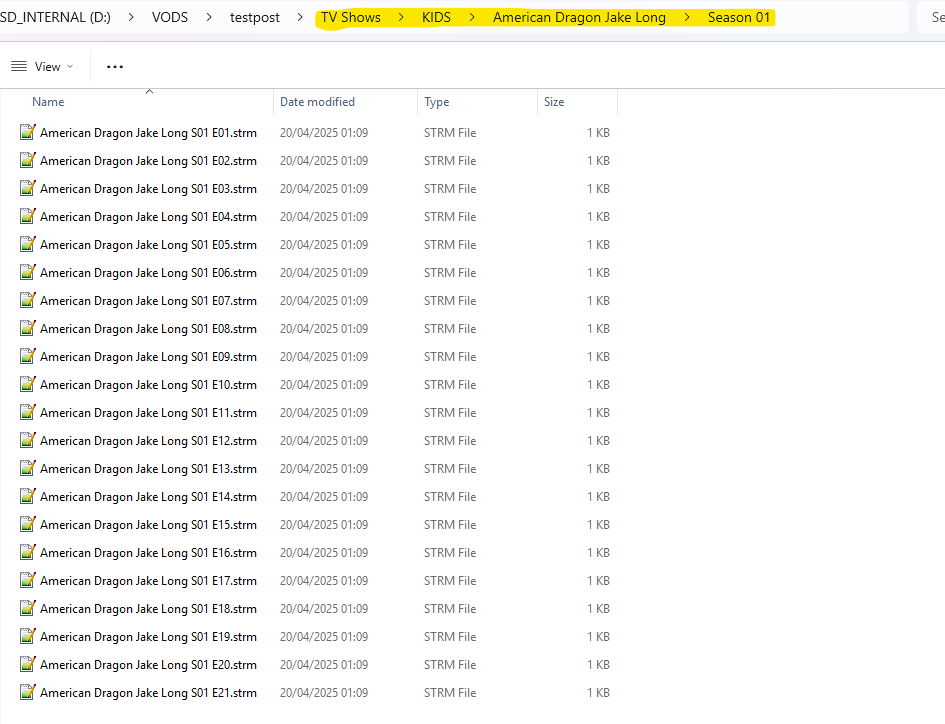Click the E09.strm file icon

(27, 356)
